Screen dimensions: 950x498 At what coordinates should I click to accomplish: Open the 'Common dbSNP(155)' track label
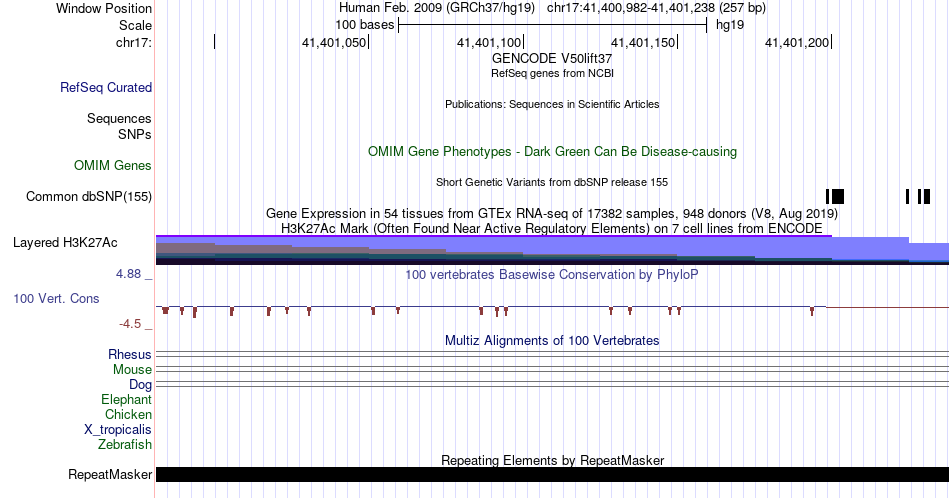pyautogui.click(x=89, y=196)
